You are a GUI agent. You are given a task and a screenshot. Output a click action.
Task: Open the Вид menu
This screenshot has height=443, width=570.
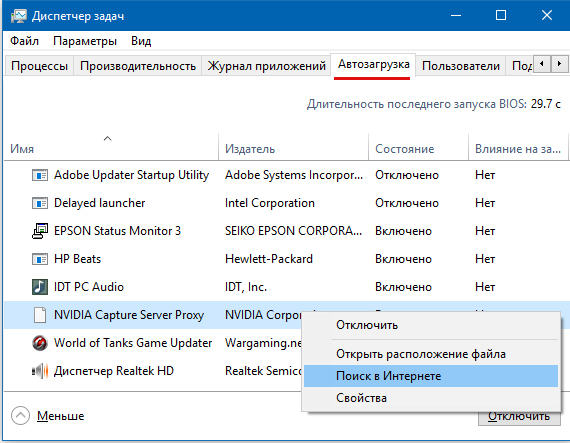pos(141,41)
